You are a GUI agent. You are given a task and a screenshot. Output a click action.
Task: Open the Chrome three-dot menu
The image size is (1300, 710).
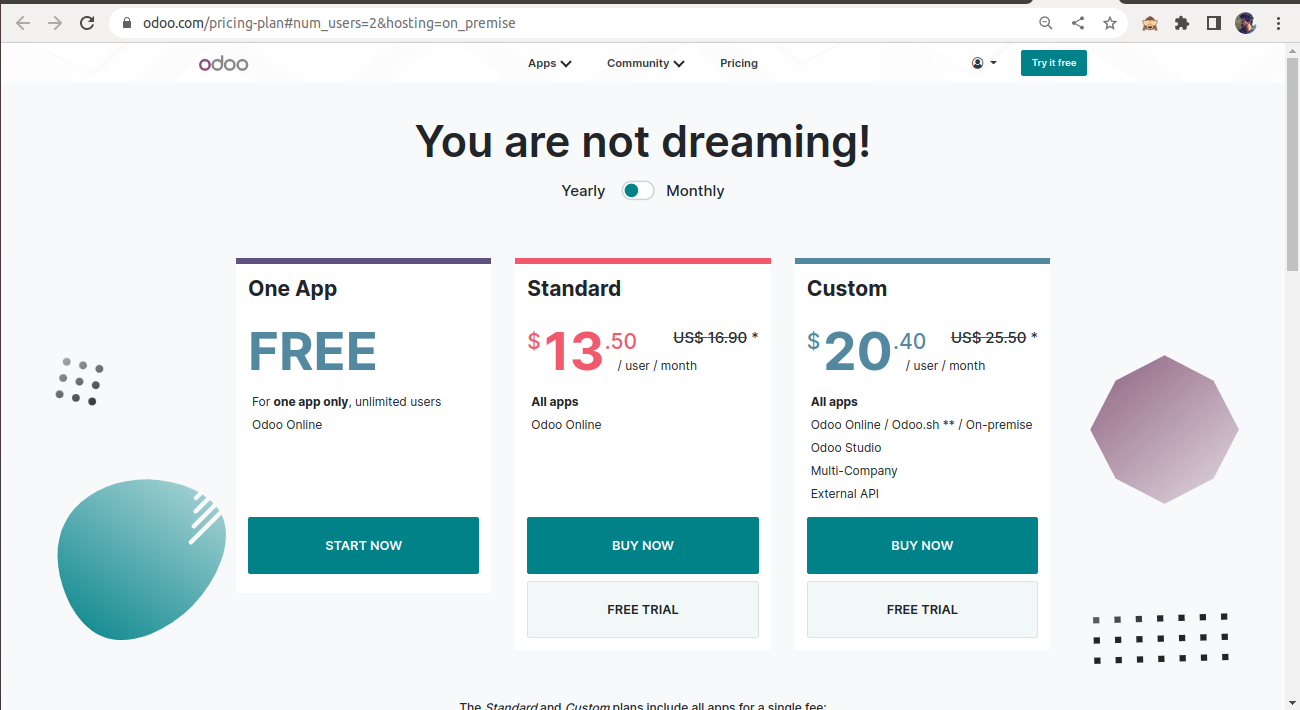[x=1278, y=23]
